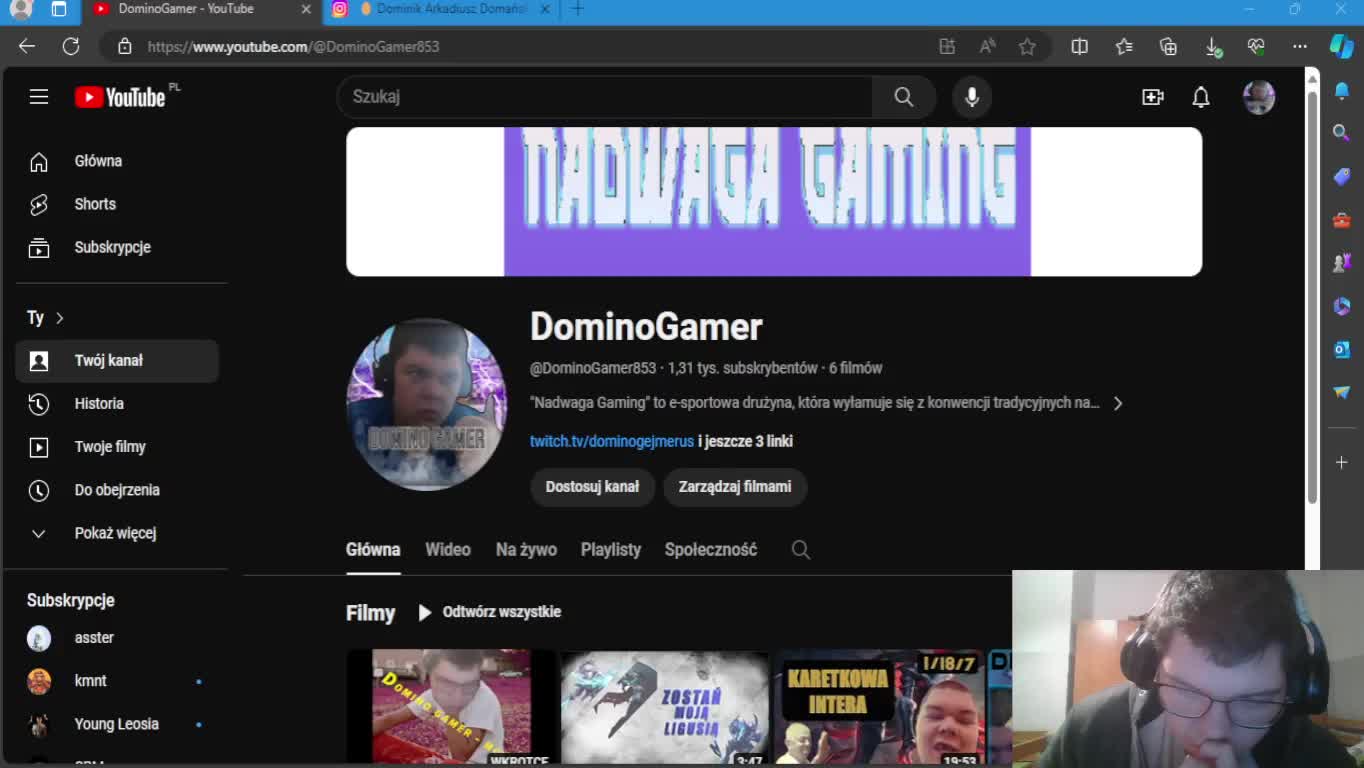Open the twitch.tv/dominogejmerus link

[x=612, y=441]
